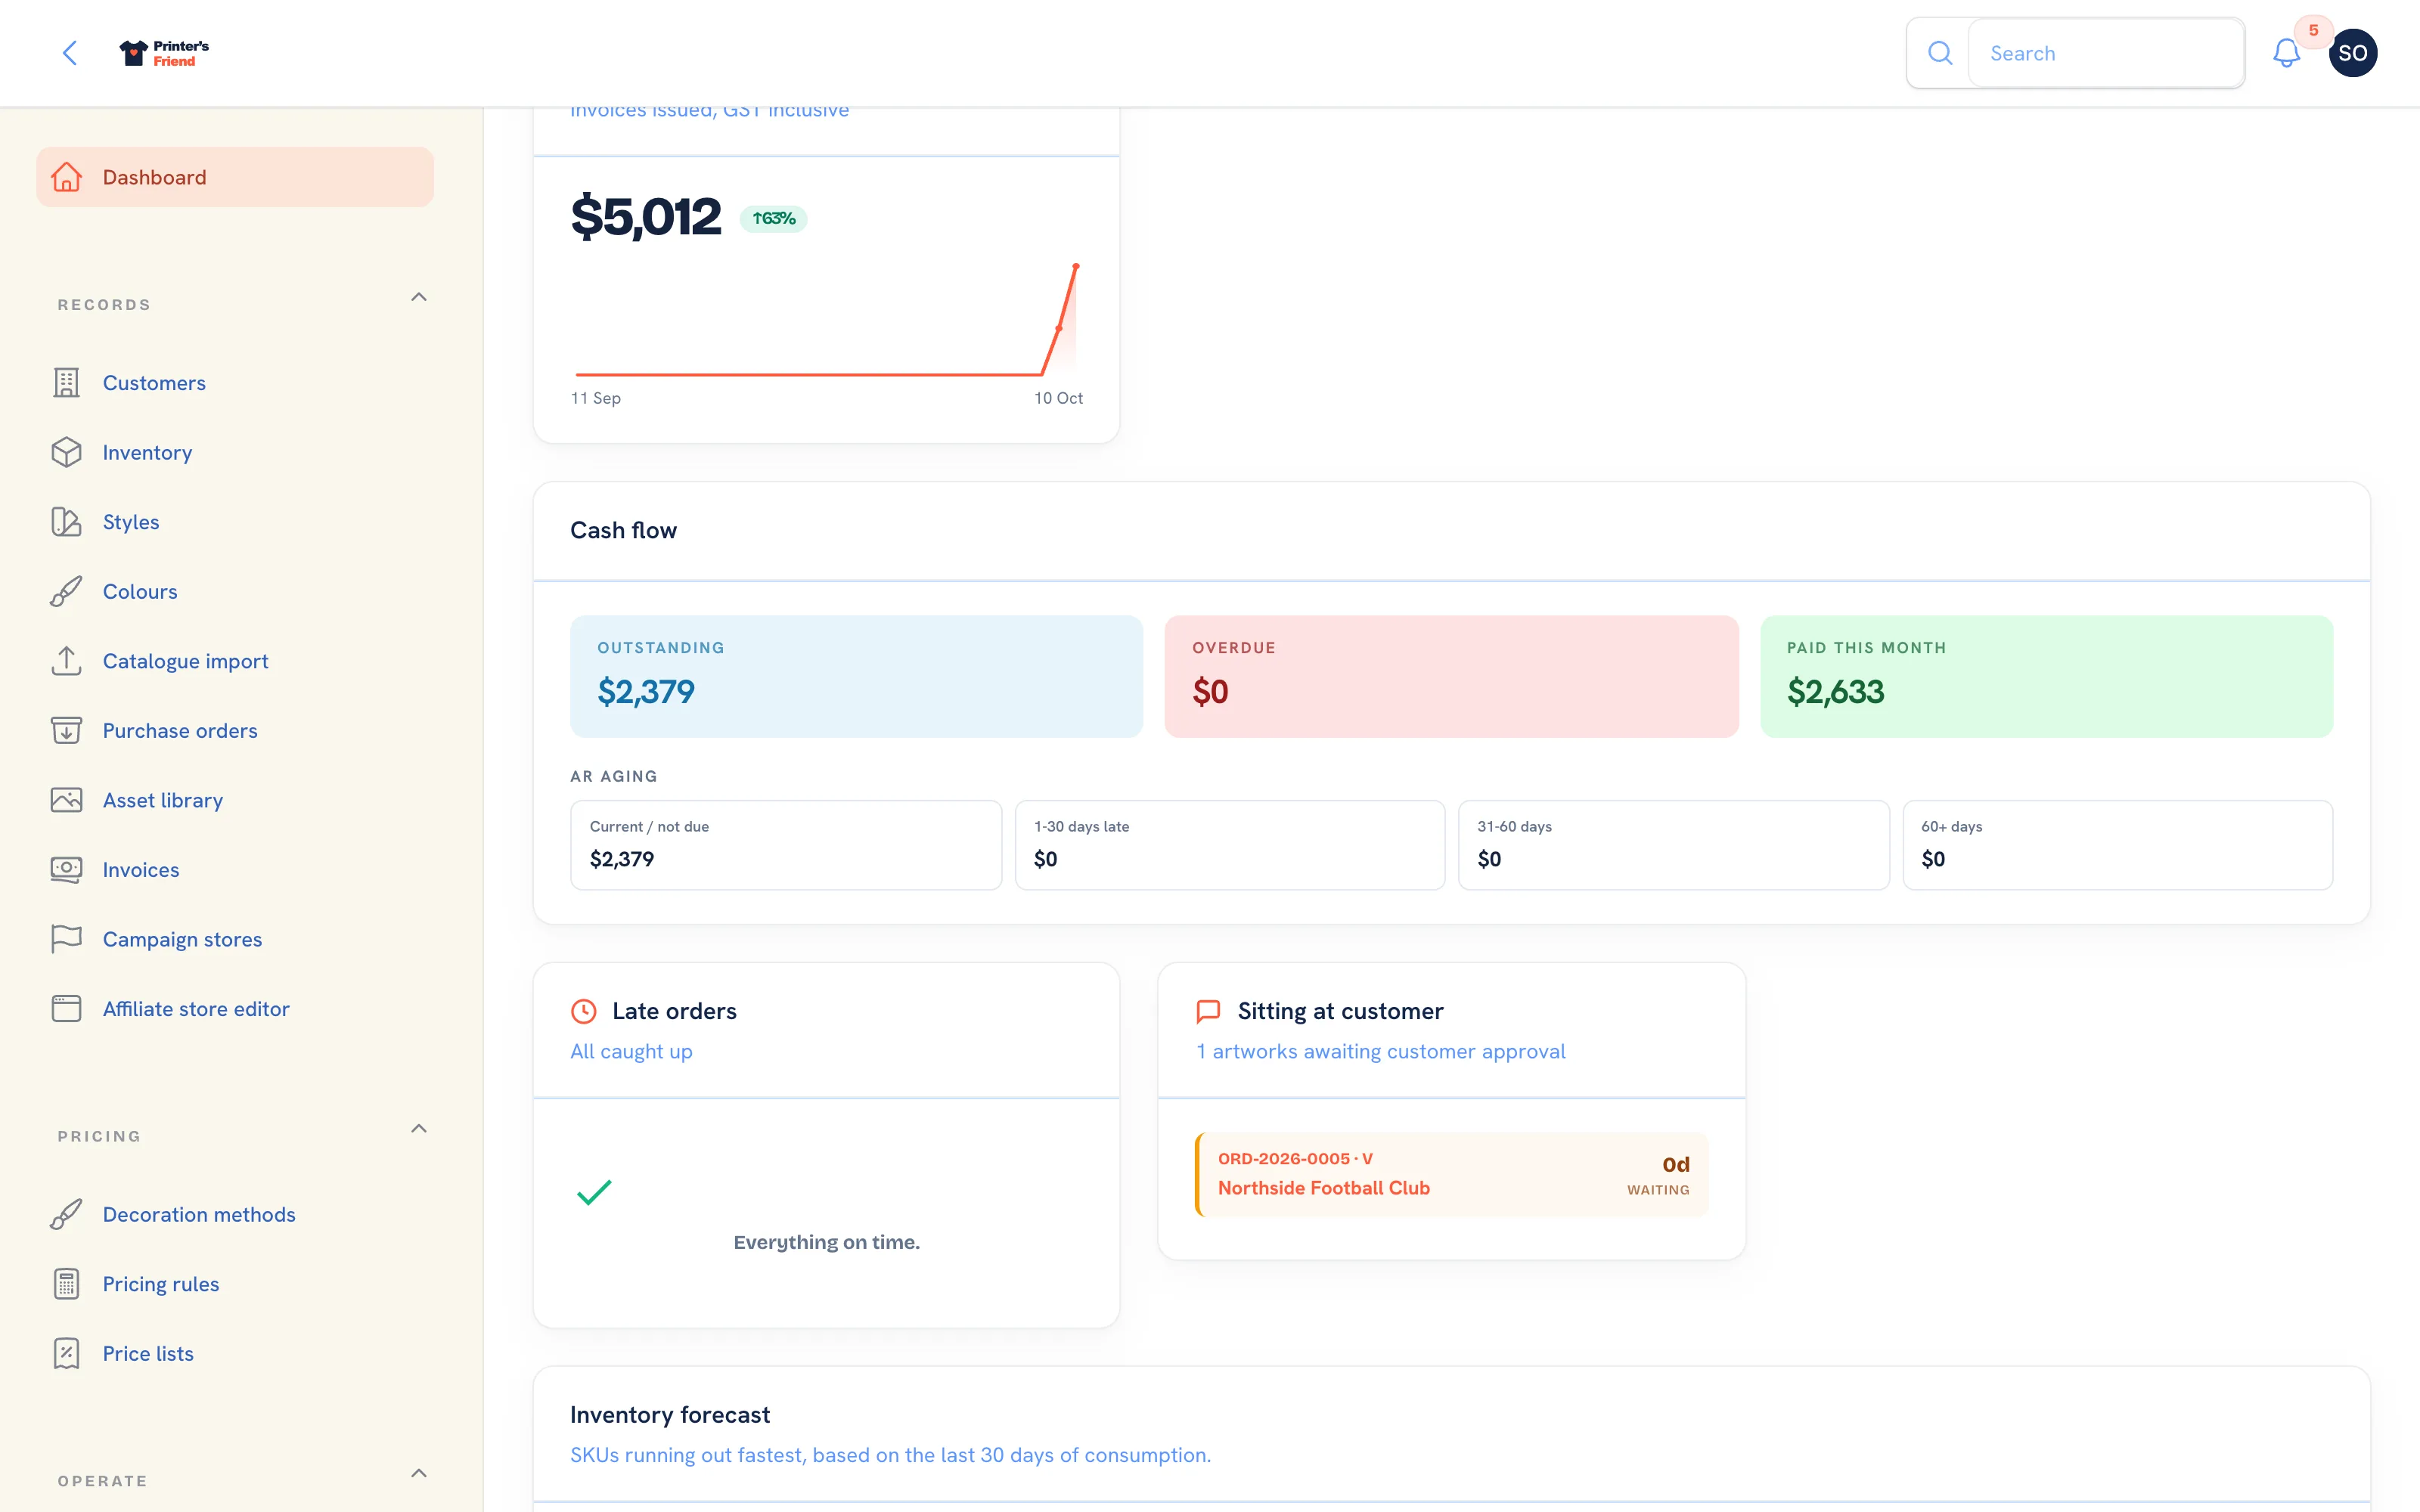Click the Styles swatch icon
The height and width of the screenshot is (1512, 2420).
point(66,522)
